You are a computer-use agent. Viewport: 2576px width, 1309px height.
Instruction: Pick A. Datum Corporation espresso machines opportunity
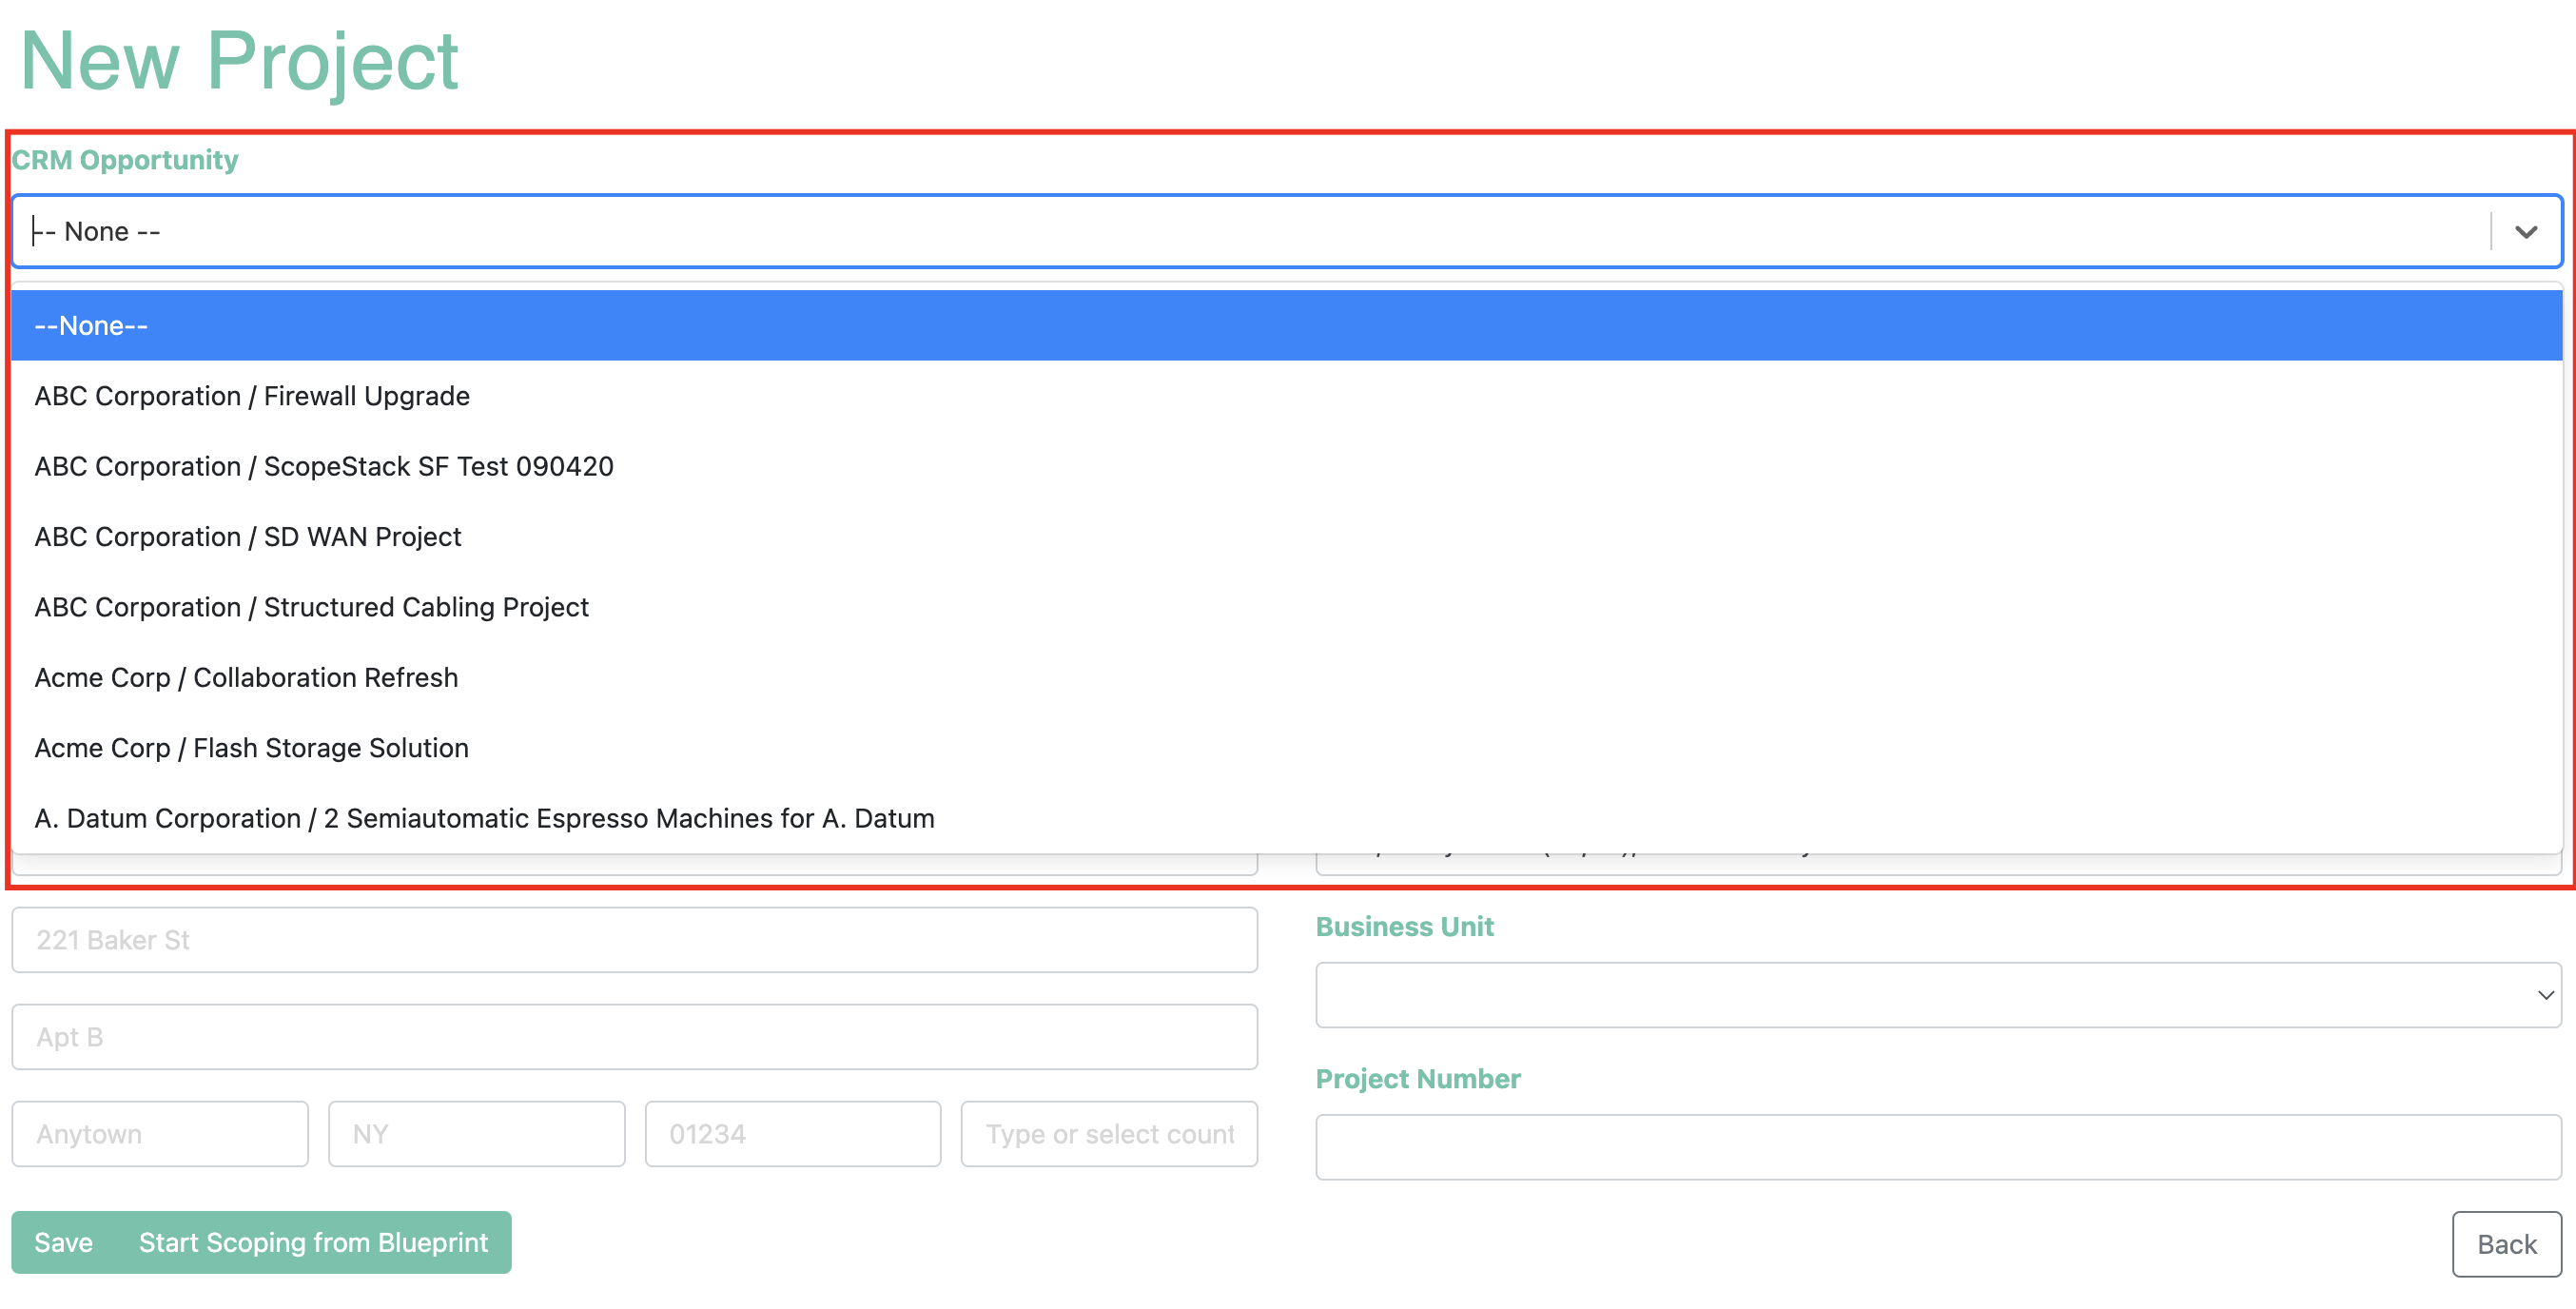1286,818
